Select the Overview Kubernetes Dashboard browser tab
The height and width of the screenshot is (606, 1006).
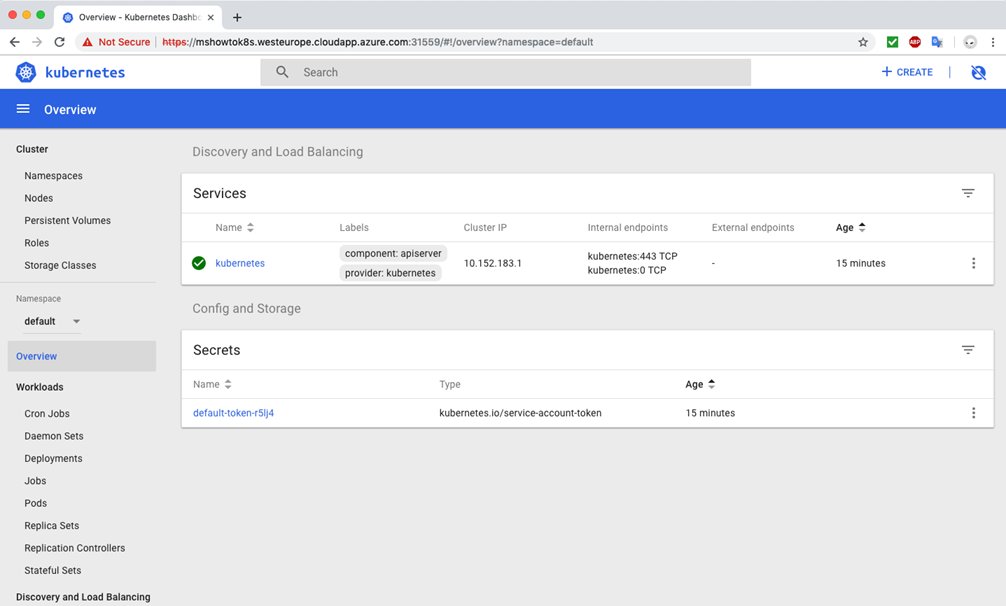coord(139,17)
